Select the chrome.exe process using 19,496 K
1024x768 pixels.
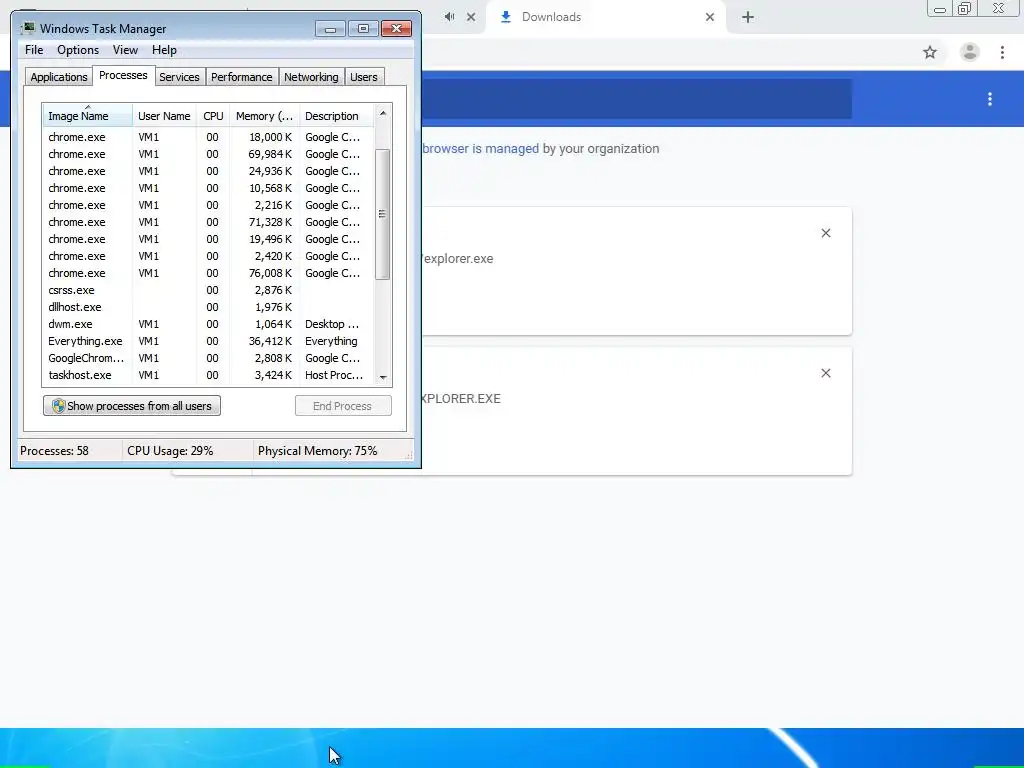point(208,239)
